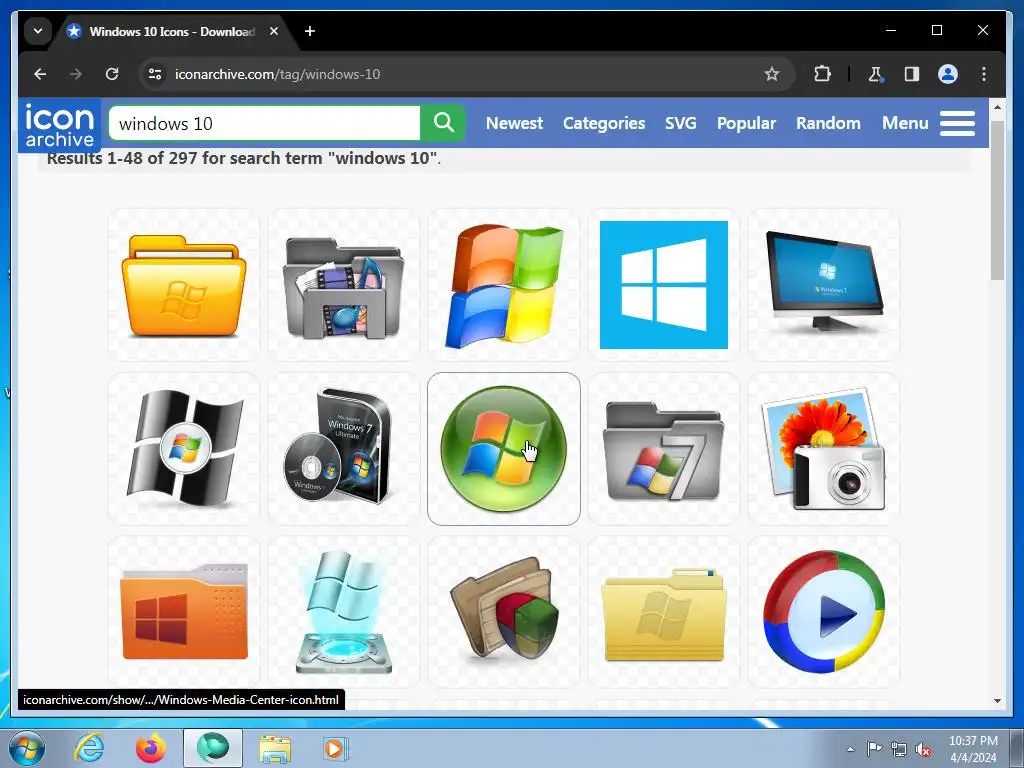The height and width of the screenshot is (768, 1024).
Task: Close the Windows 10 Icons tab
Action: click(x=274, y=31)
